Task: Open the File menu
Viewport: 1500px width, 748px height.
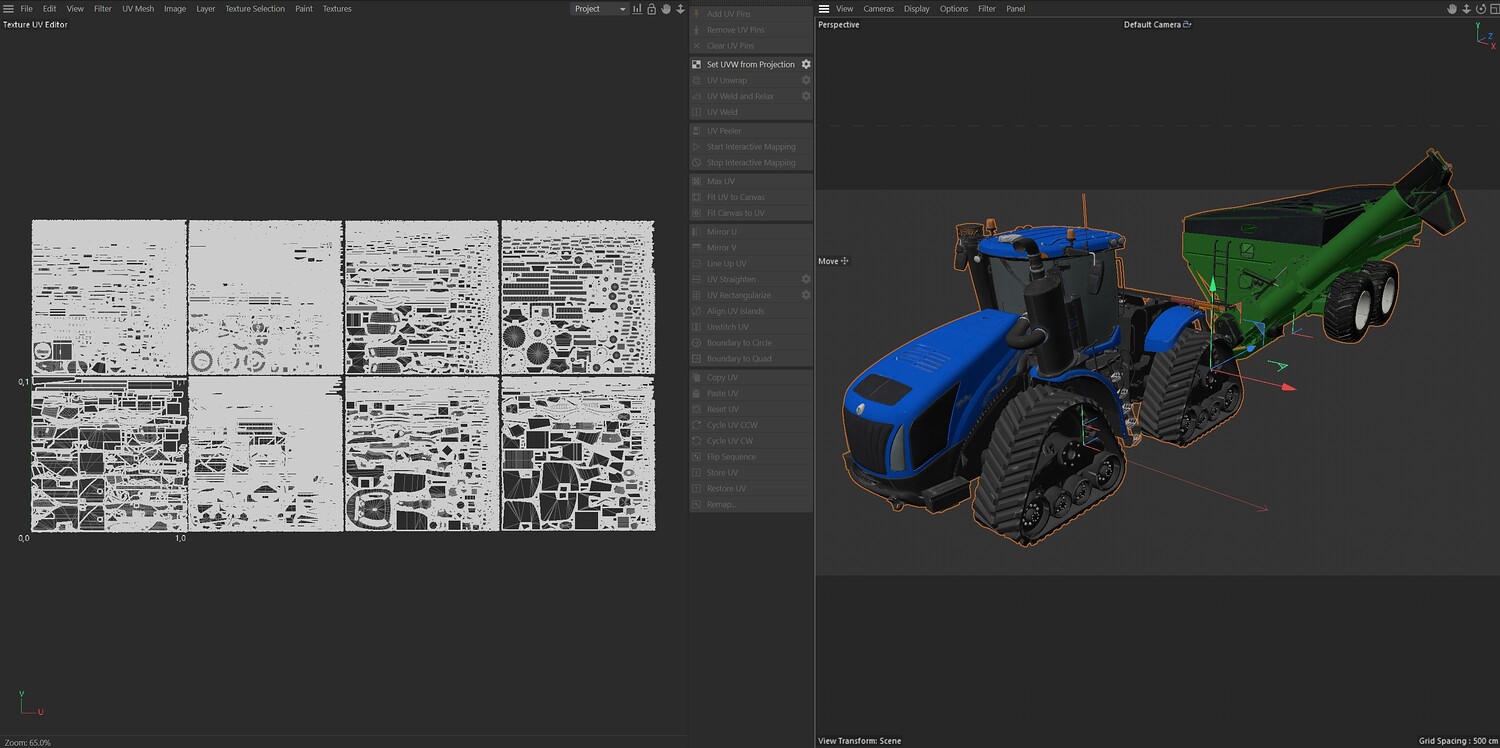Action: pyautogui.click(x=26, y=9)
